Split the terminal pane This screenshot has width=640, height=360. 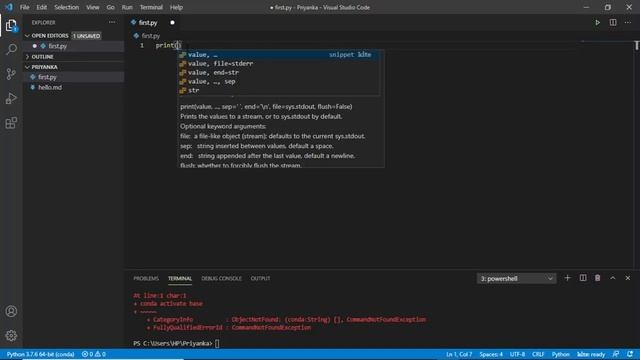(x=582, y=278)
